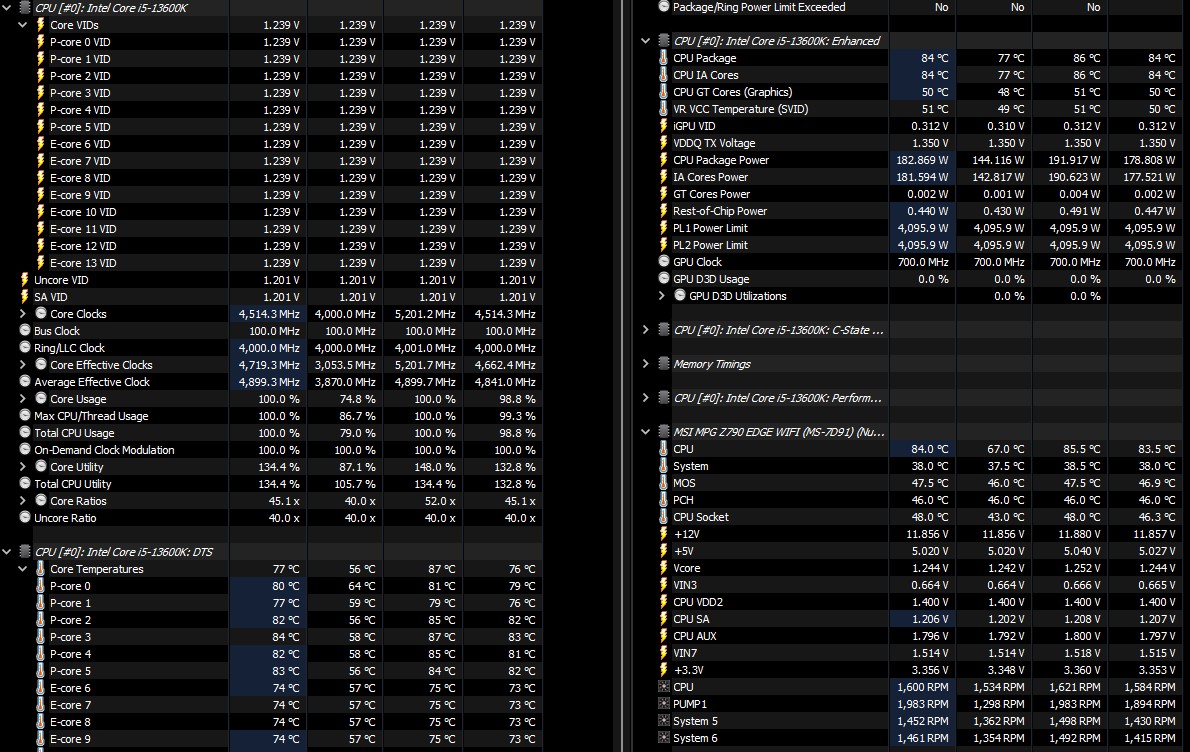Click the motherboard System thermometer icon
This screenshot has height=752, width=1190.
point(664,466)
